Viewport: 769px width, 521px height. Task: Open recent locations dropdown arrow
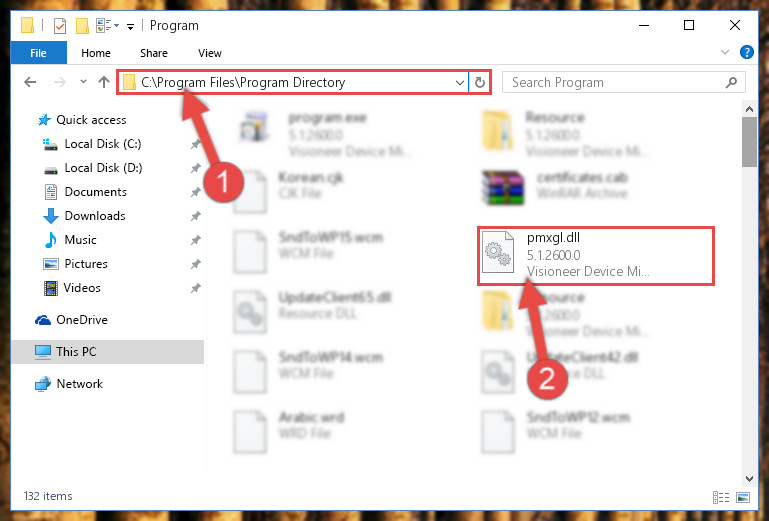point(83,82)
